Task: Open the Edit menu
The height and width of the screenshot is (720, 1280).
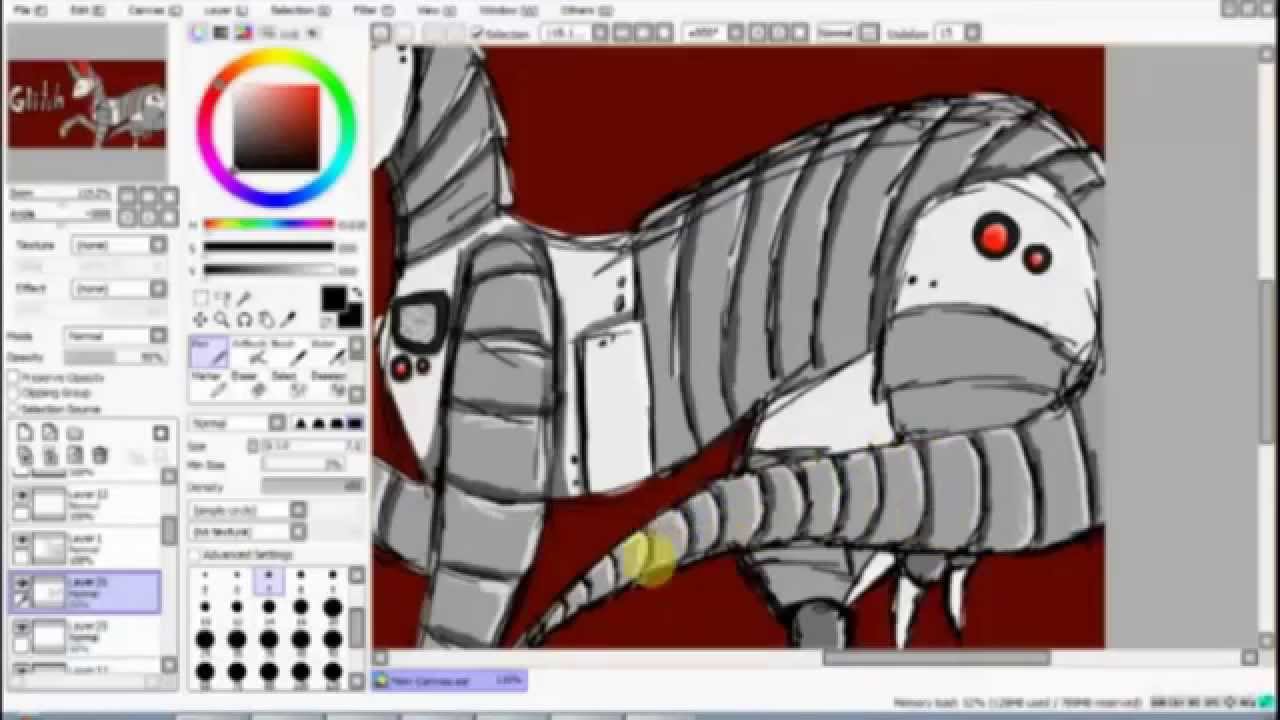Action: pos(87,10)
